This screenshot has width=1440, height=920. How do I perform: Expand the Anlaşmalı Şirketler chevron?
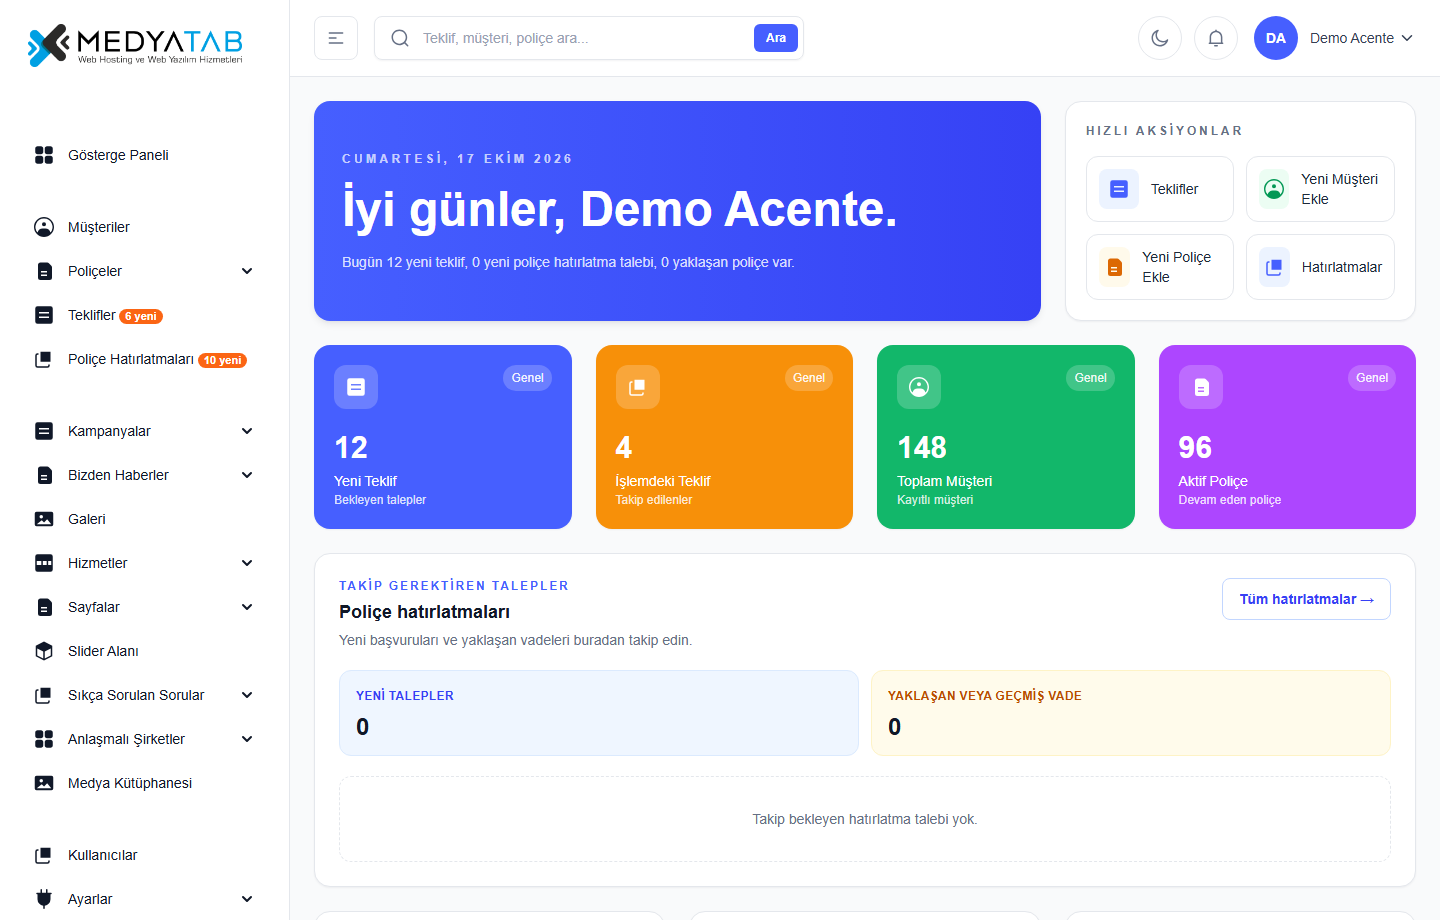coord(247,739)
